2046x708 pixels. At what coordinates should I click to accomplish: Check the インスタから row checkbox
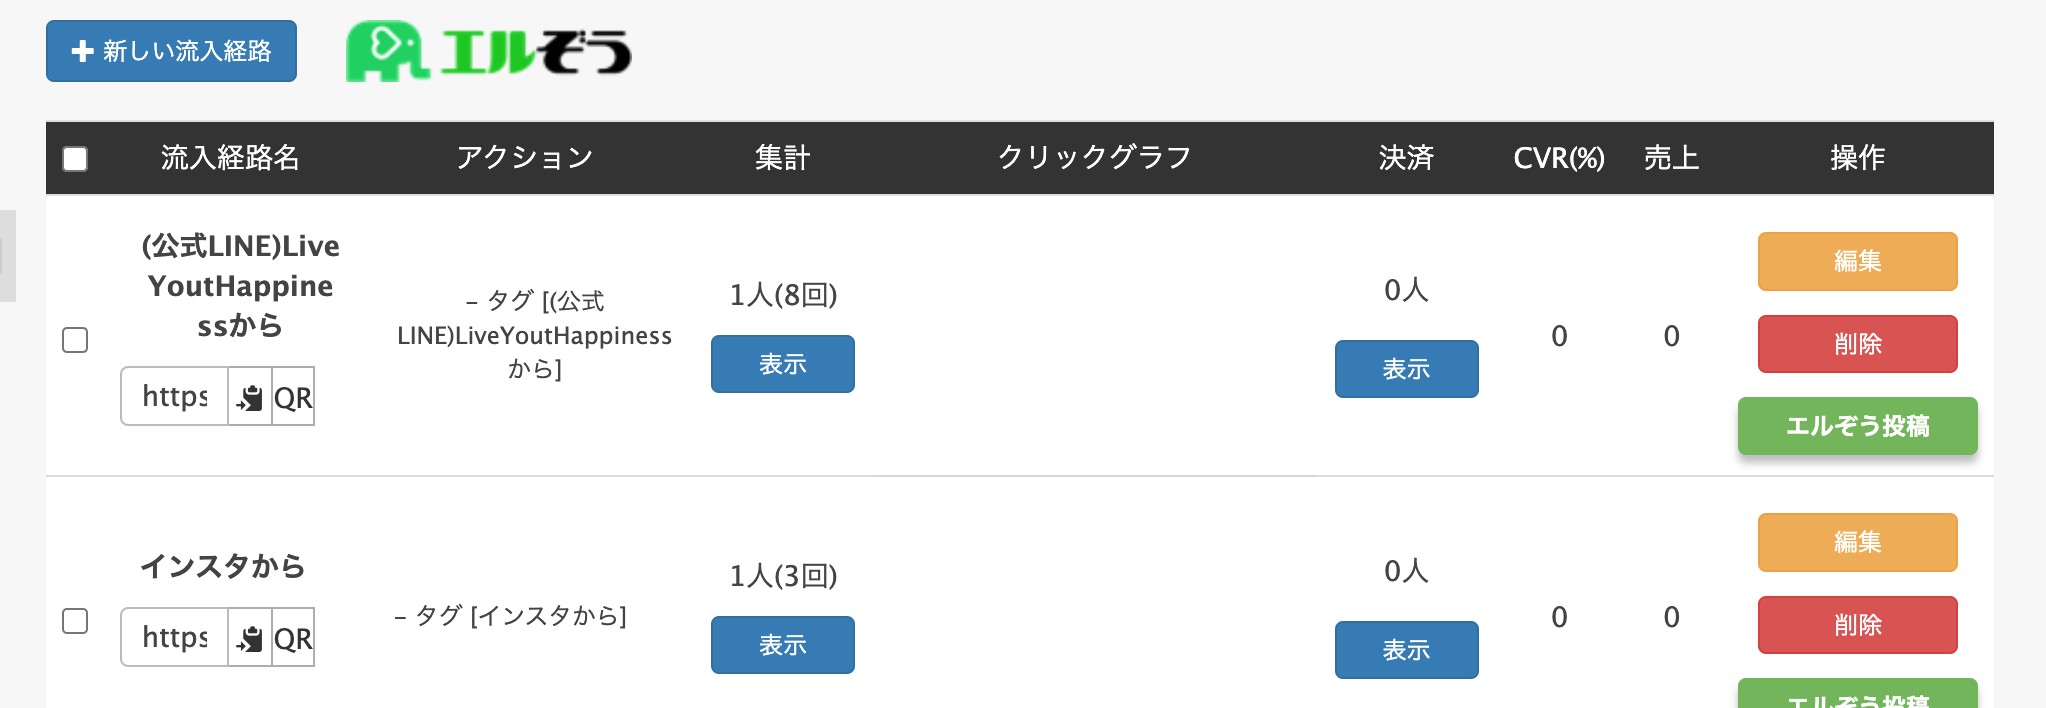tap(75, 621)
